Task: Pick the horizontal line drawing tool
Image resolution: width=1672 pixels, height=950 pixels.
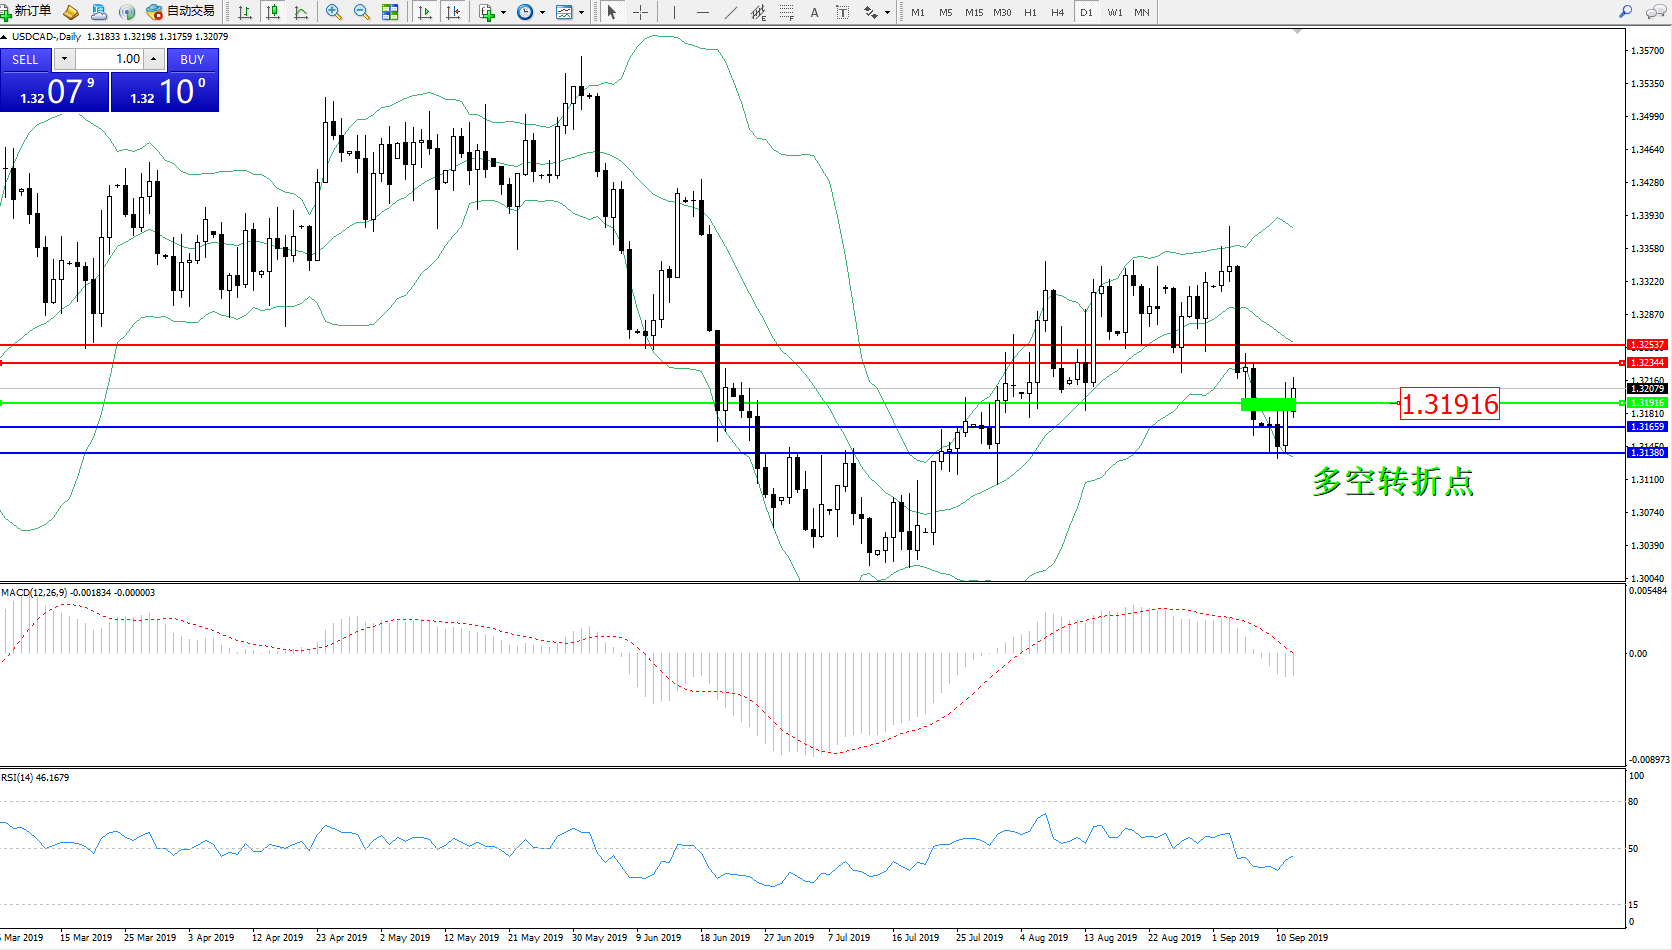Action: tap(703, 12)
